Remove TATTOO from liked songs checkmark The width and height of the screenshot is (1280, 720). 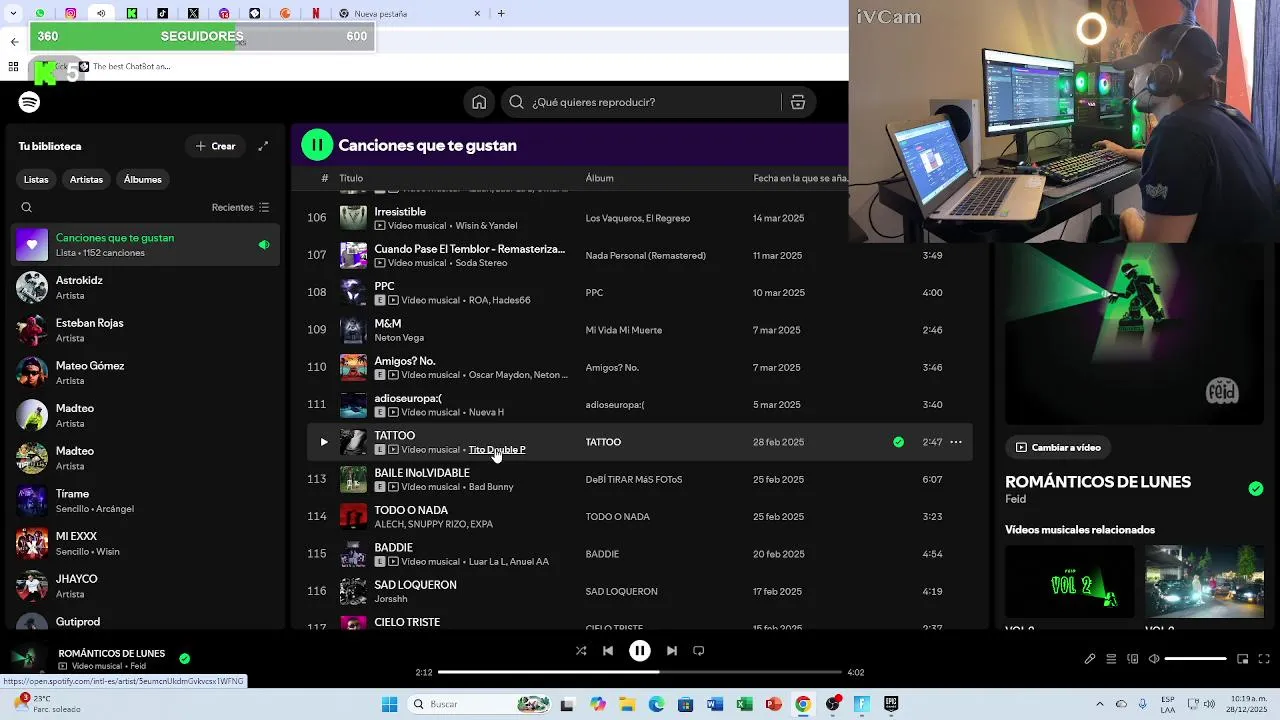tap(898, 442)
